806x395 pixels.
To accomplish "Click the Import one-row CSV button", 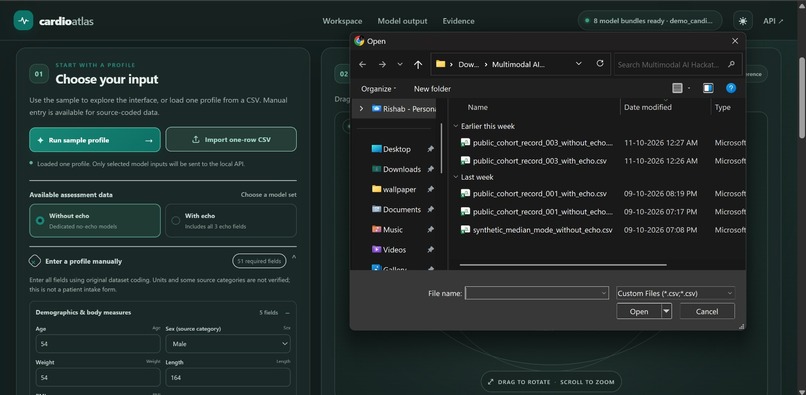I will (231, 139).
